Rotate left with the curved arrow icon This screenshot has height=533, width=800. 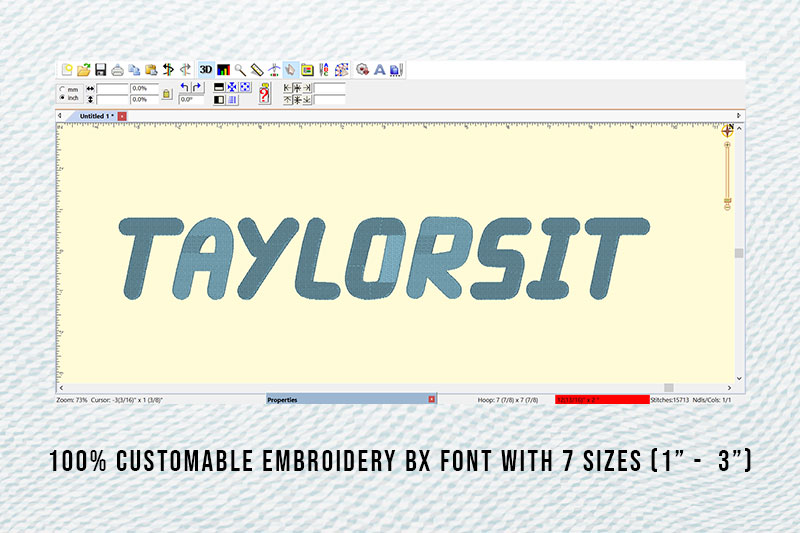185,87
